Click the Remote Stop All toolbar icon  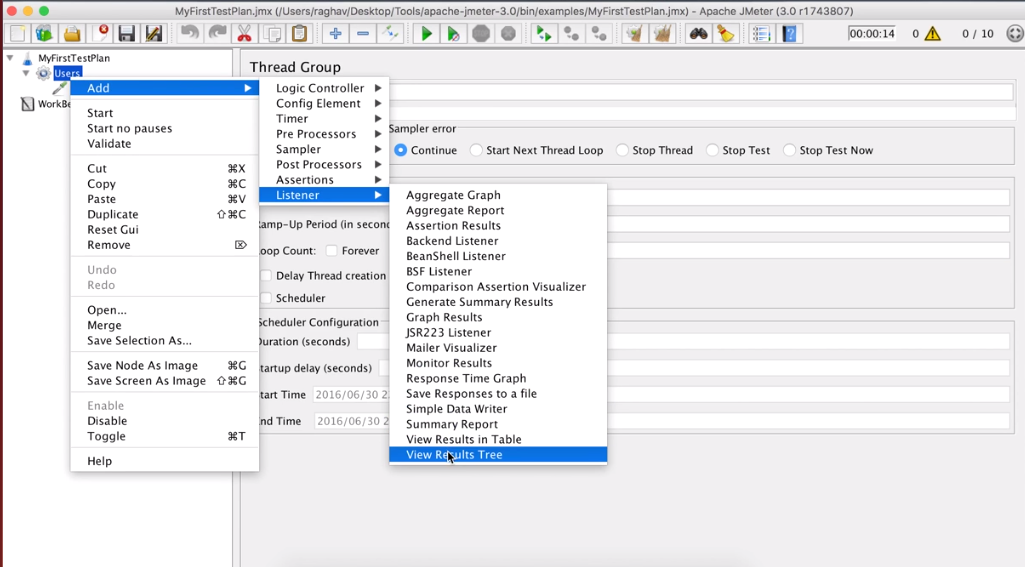pyautogui.click(x=571, y=33)
